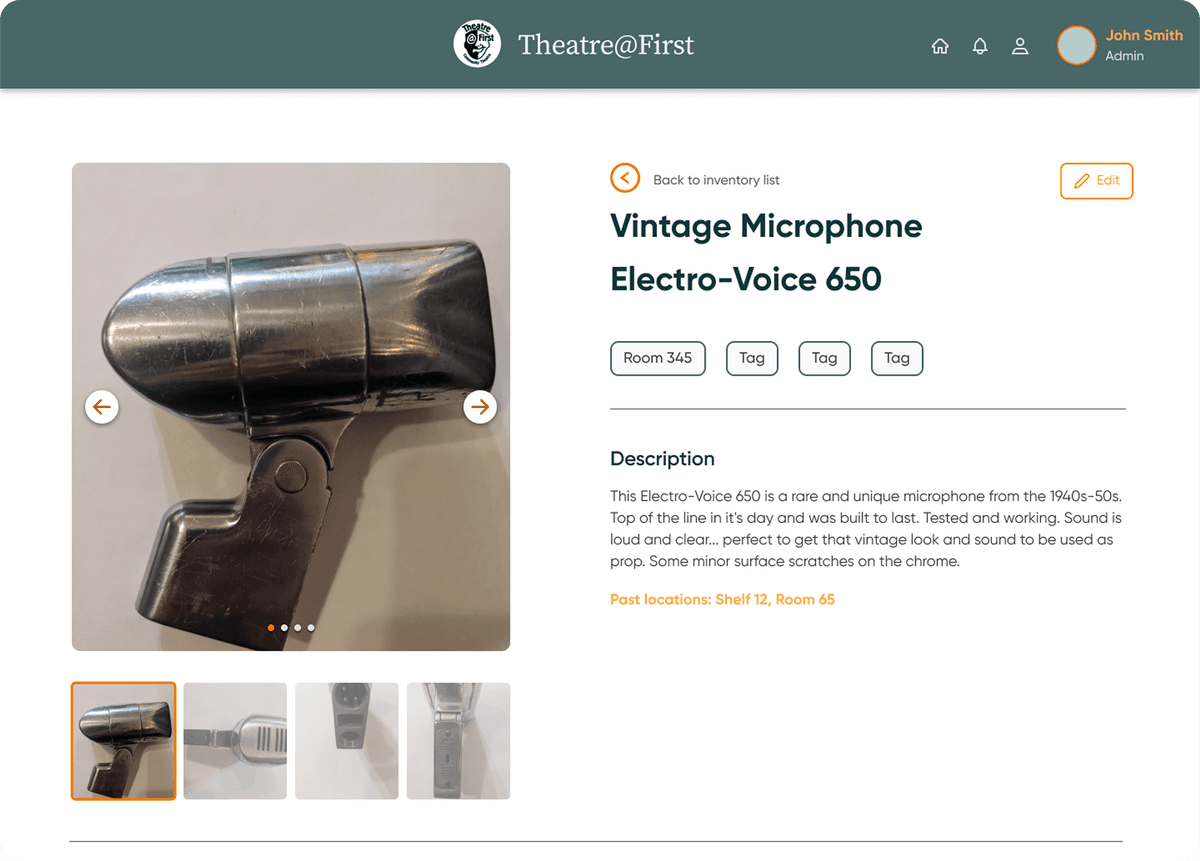Select the third thumbnail showing connector

tap(347, 741)
